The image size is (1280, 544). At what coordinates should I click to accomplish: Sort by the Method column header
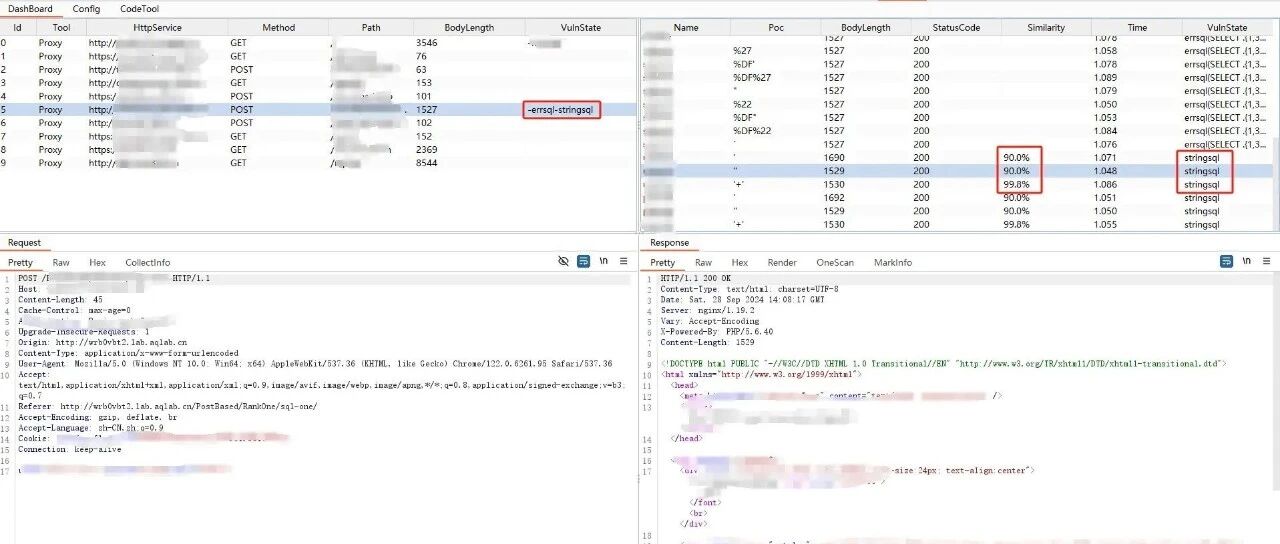(x=278, y=28)
